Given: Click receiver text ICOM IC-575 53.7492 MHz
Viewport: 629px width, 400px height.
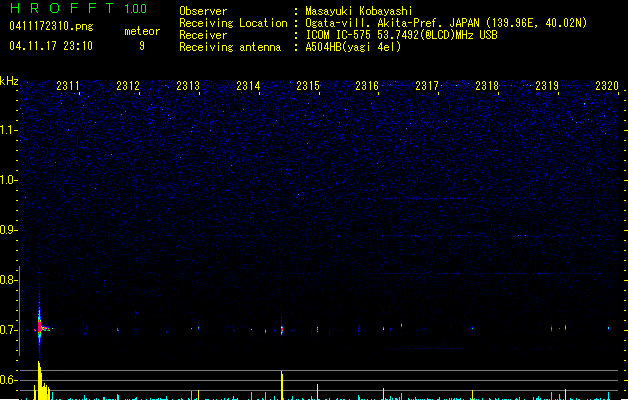Looking at the screenshot, I should click(x=401, y=35).
